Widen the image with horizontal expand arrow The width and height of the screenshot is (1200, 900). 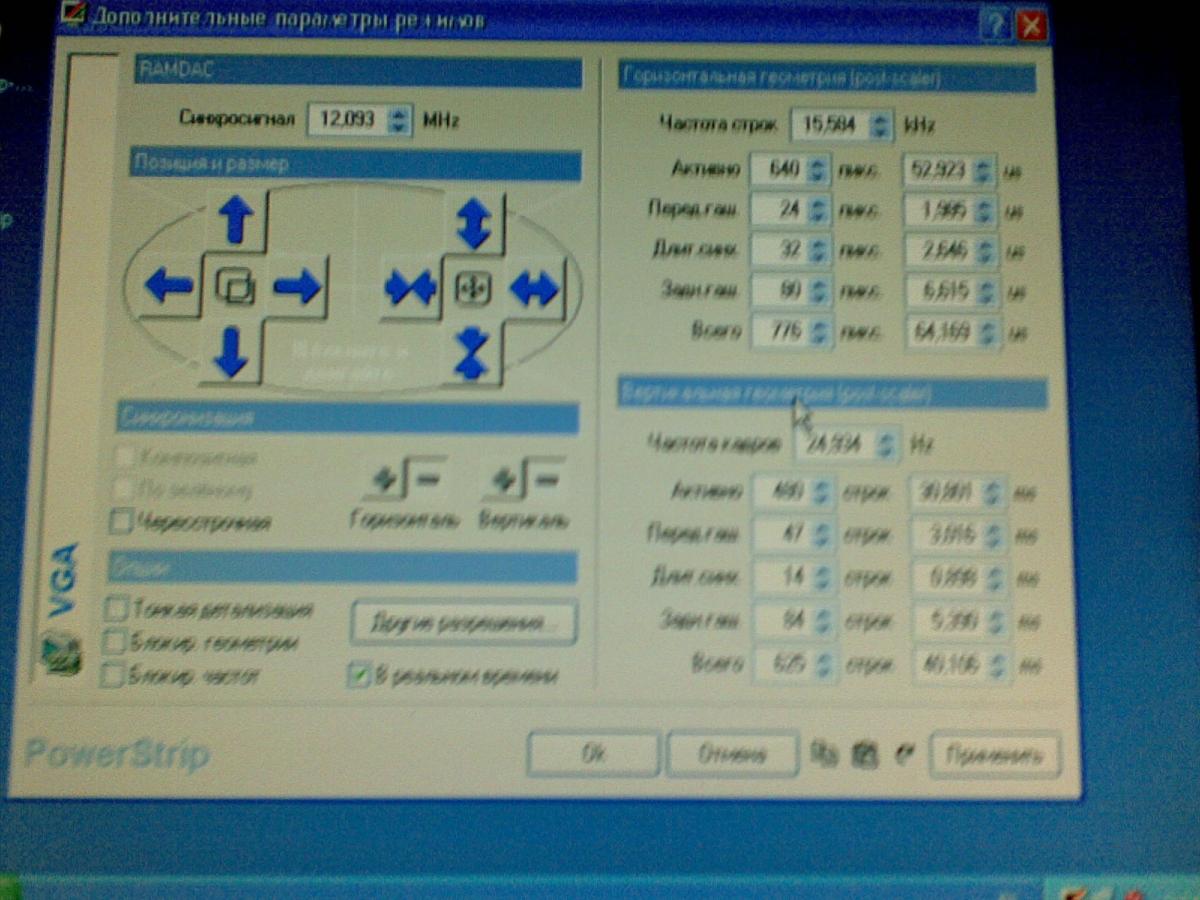pos(534,289)
